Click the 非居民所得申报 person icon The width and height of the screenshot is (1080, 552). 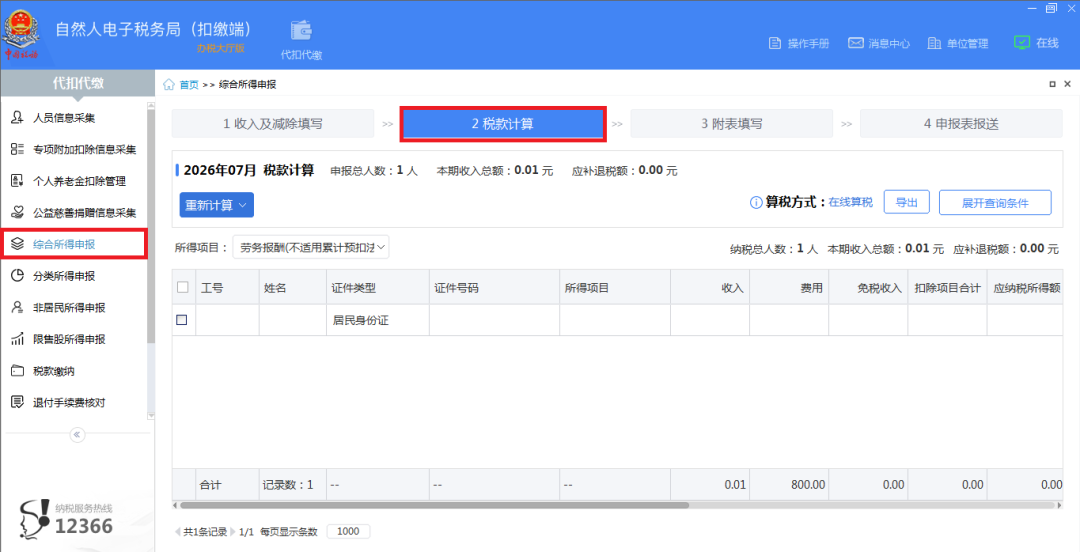point(17,307)
